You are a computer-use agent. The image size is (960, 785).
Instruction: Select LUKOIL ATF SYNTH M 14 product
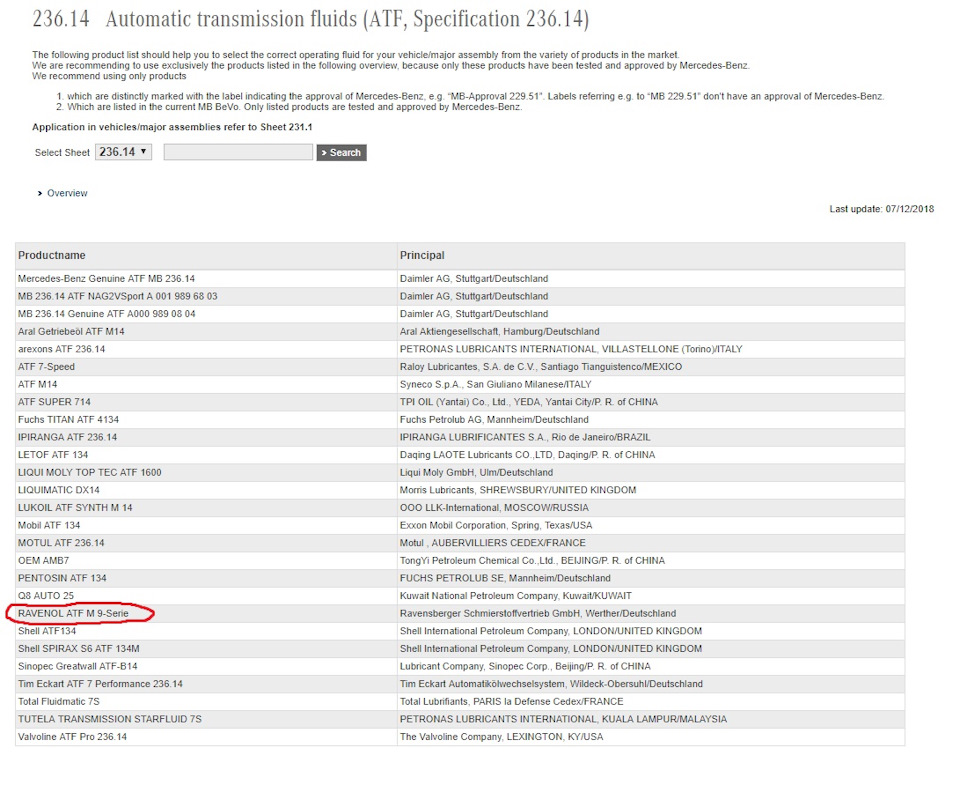(75, 508)
